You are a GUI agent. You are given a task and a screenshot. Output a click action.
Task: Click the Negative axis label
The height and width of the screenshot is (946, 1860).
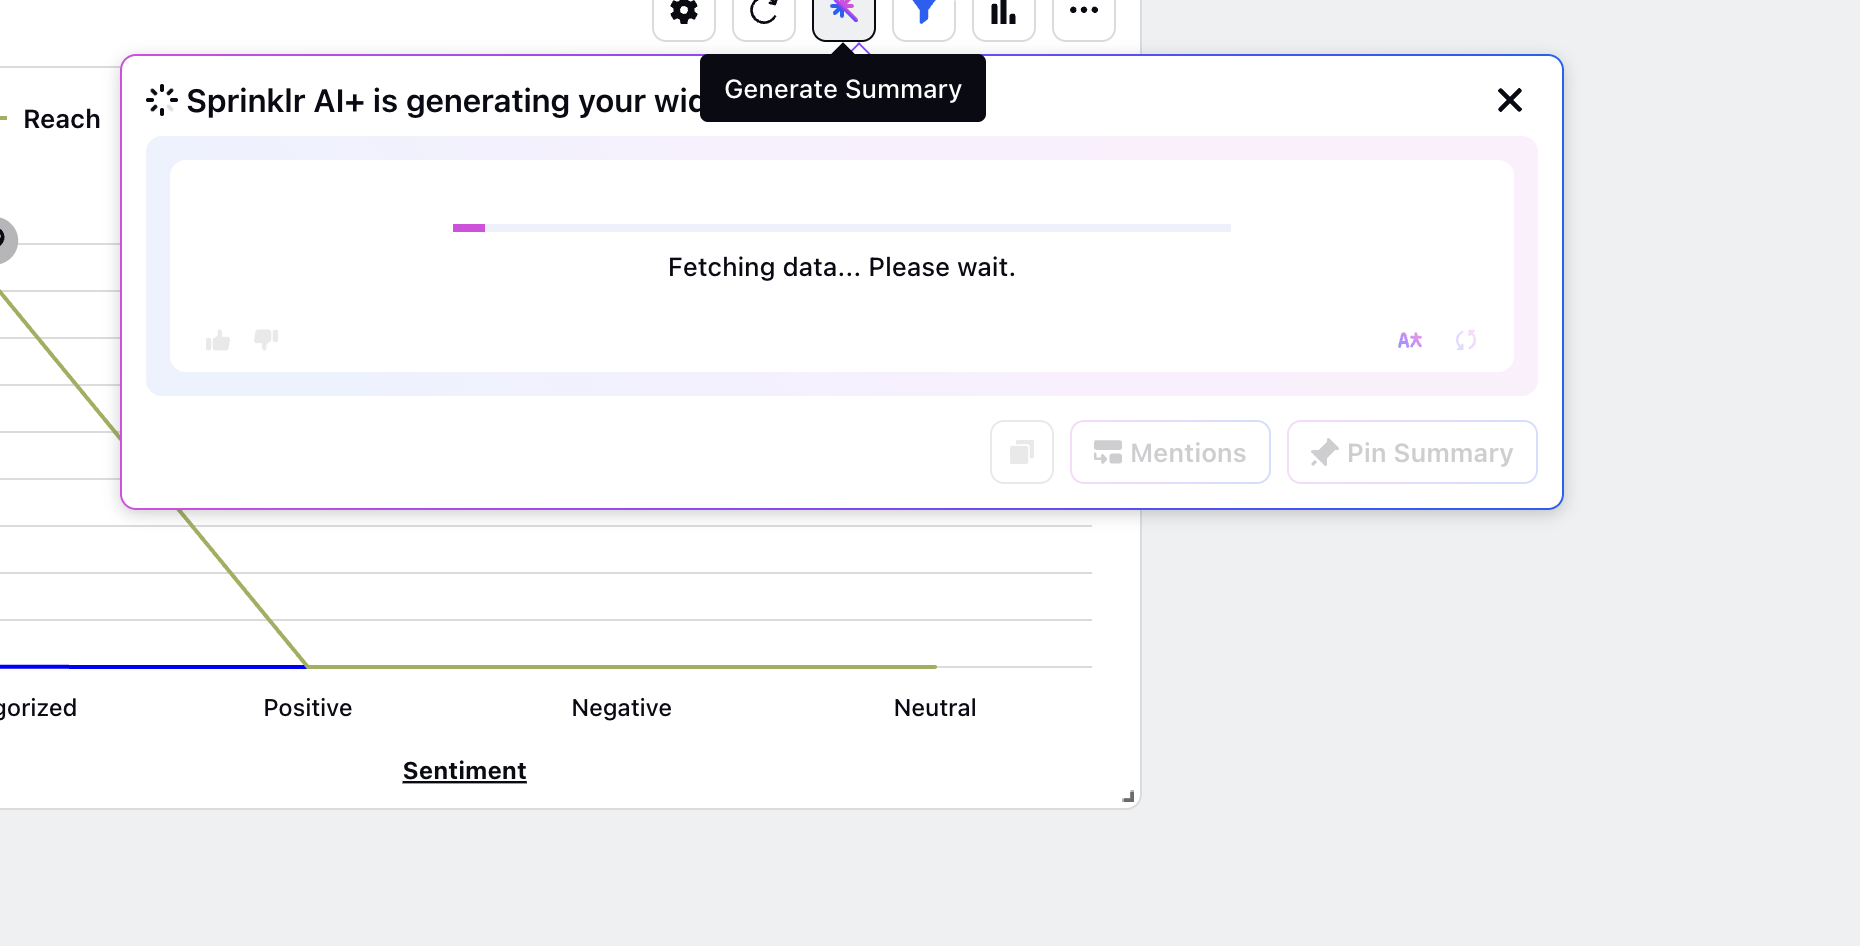click(622, 708)
